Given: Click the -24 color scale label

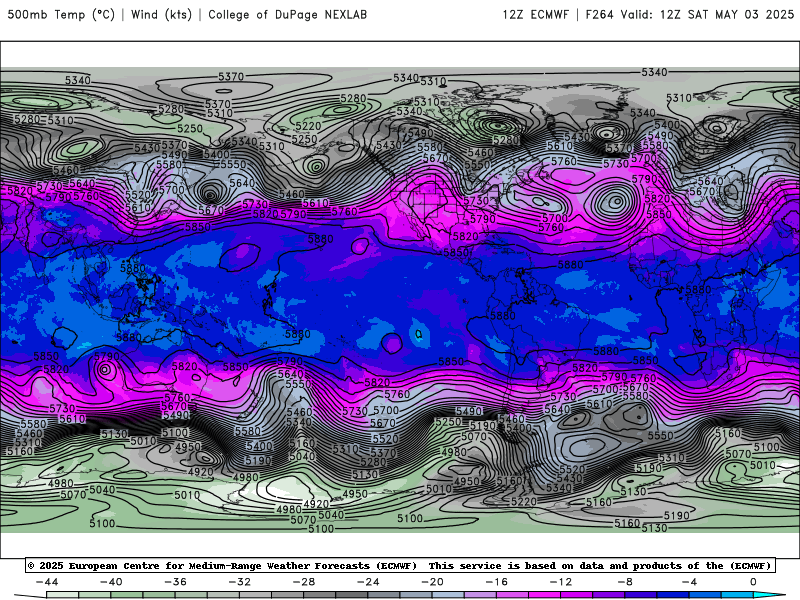Looking at the screenshot, I should [368, 582].
